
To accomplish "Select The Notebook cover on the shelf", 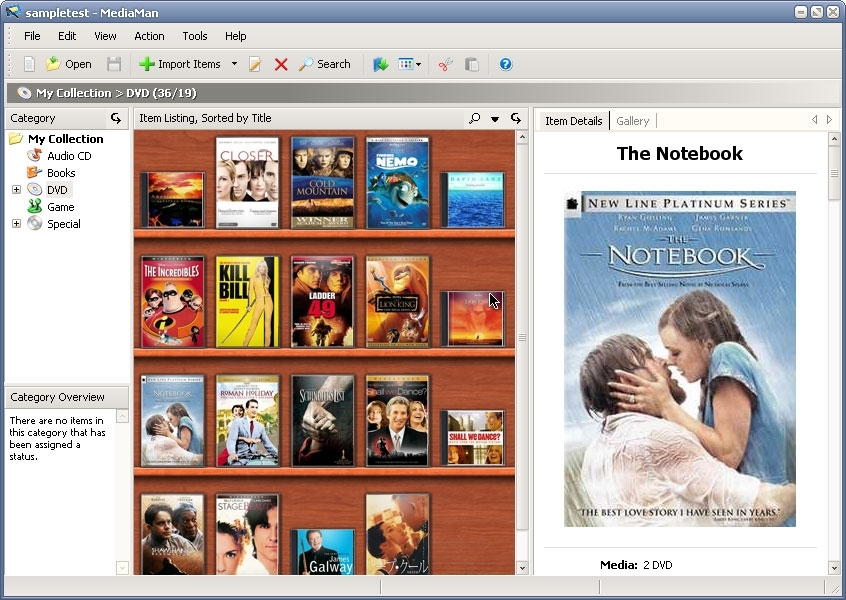I will pos(173,421).
